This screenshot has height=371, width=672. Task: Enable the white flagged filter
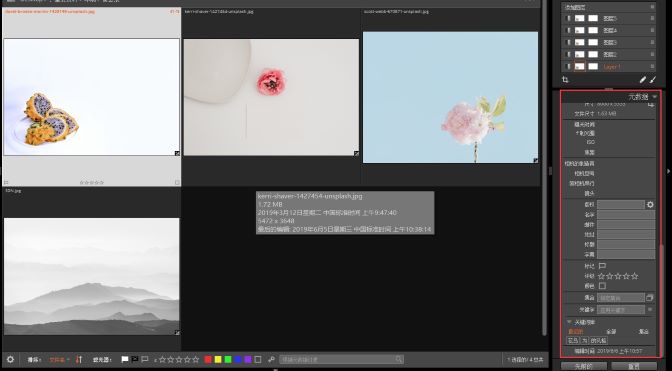click(x=125, y=359)
